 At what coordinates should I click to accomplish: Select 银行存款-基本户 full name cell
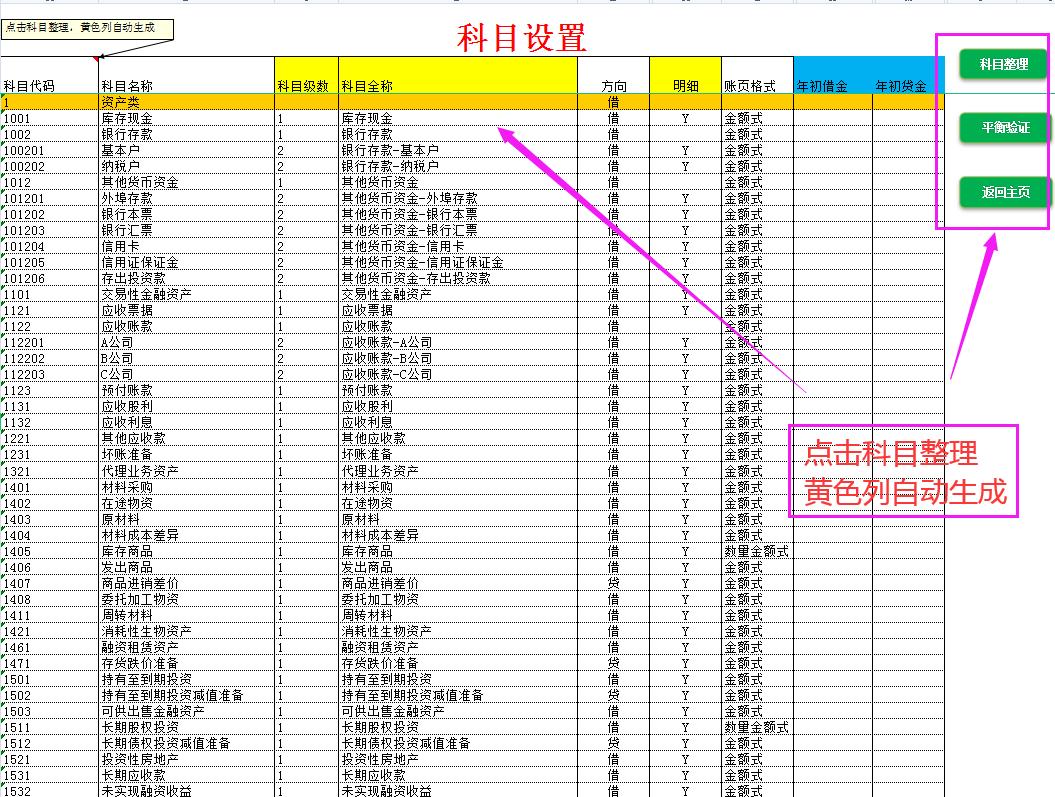458,150
